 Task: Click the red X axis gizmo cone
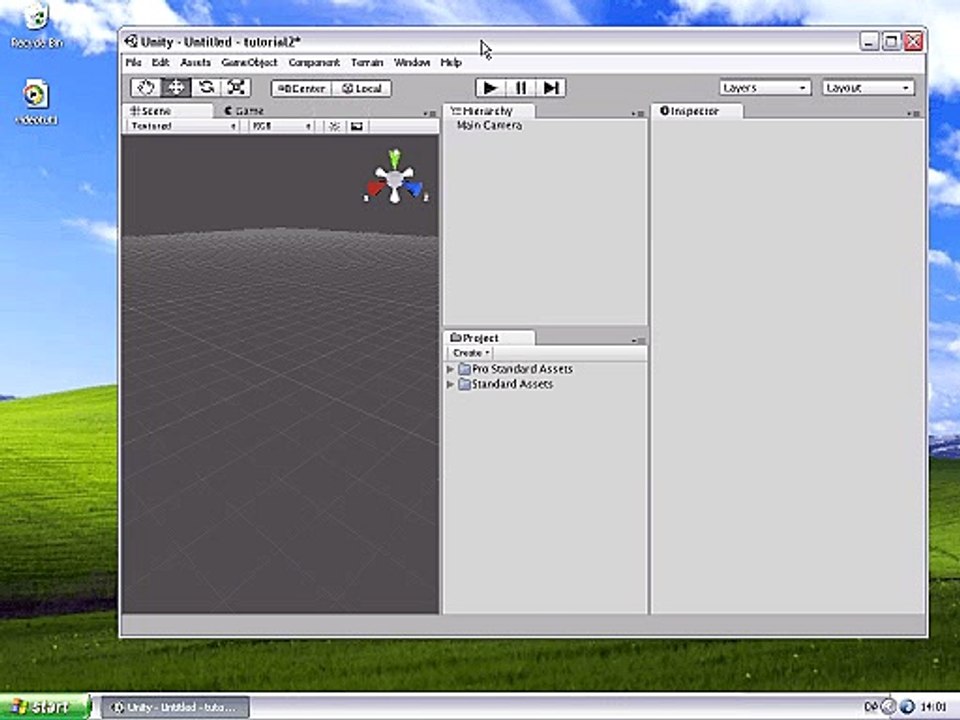[375, 188]
